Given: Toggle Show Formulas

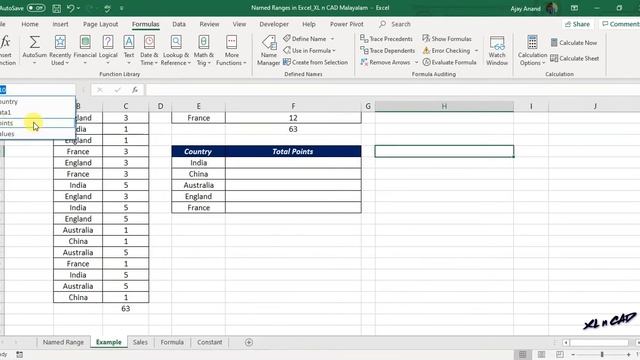Looking at the screenshot, I should coord(447,39).
